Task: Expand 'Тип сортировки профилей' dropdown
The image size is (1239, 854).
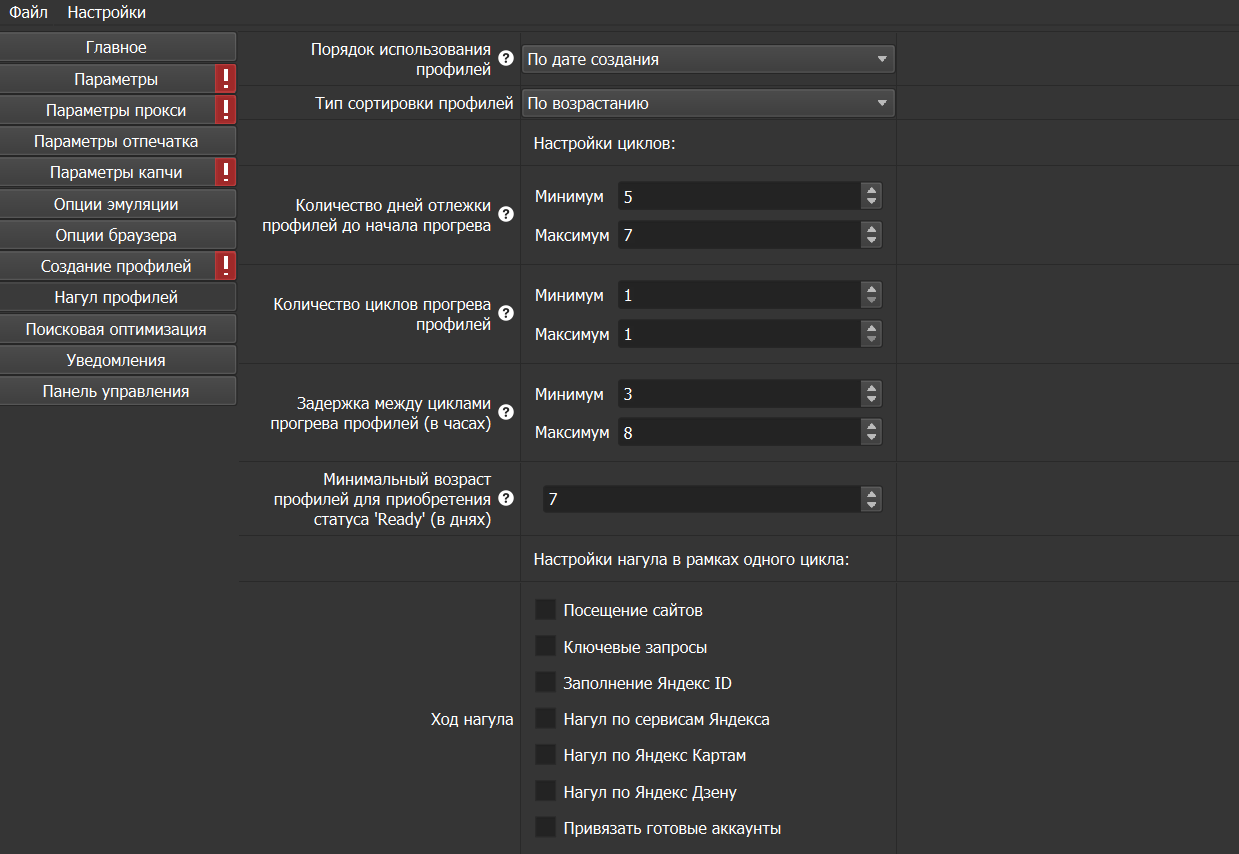Action: 708,103
